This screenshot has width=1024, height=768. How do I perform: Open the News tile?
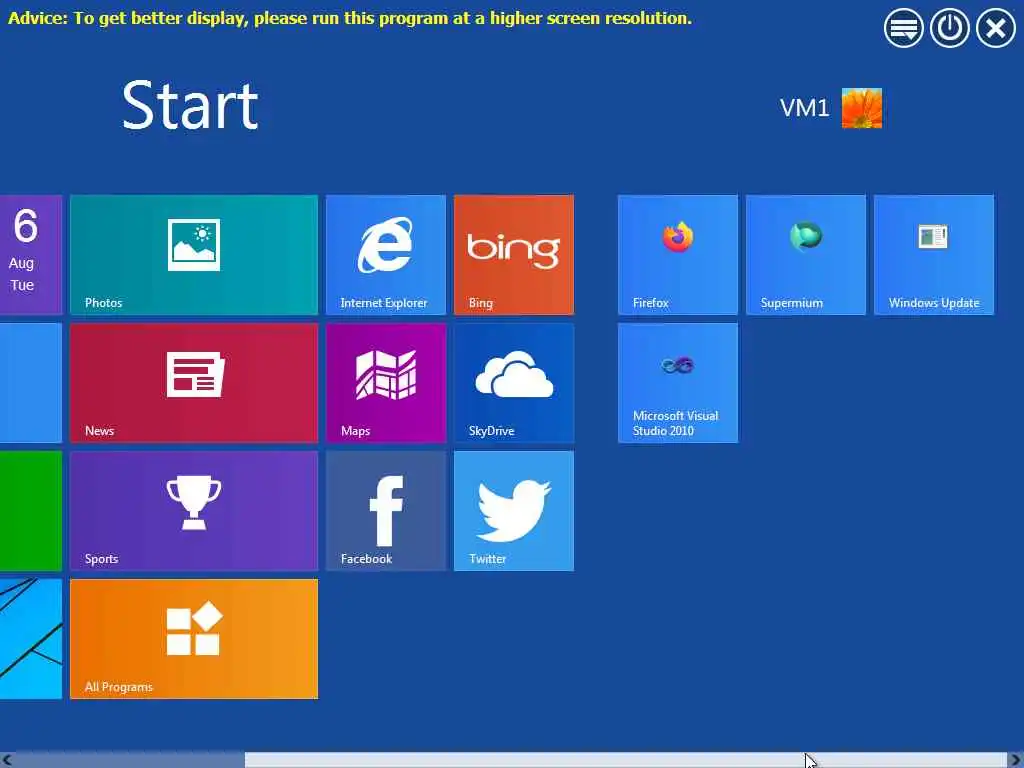(194, 383)
